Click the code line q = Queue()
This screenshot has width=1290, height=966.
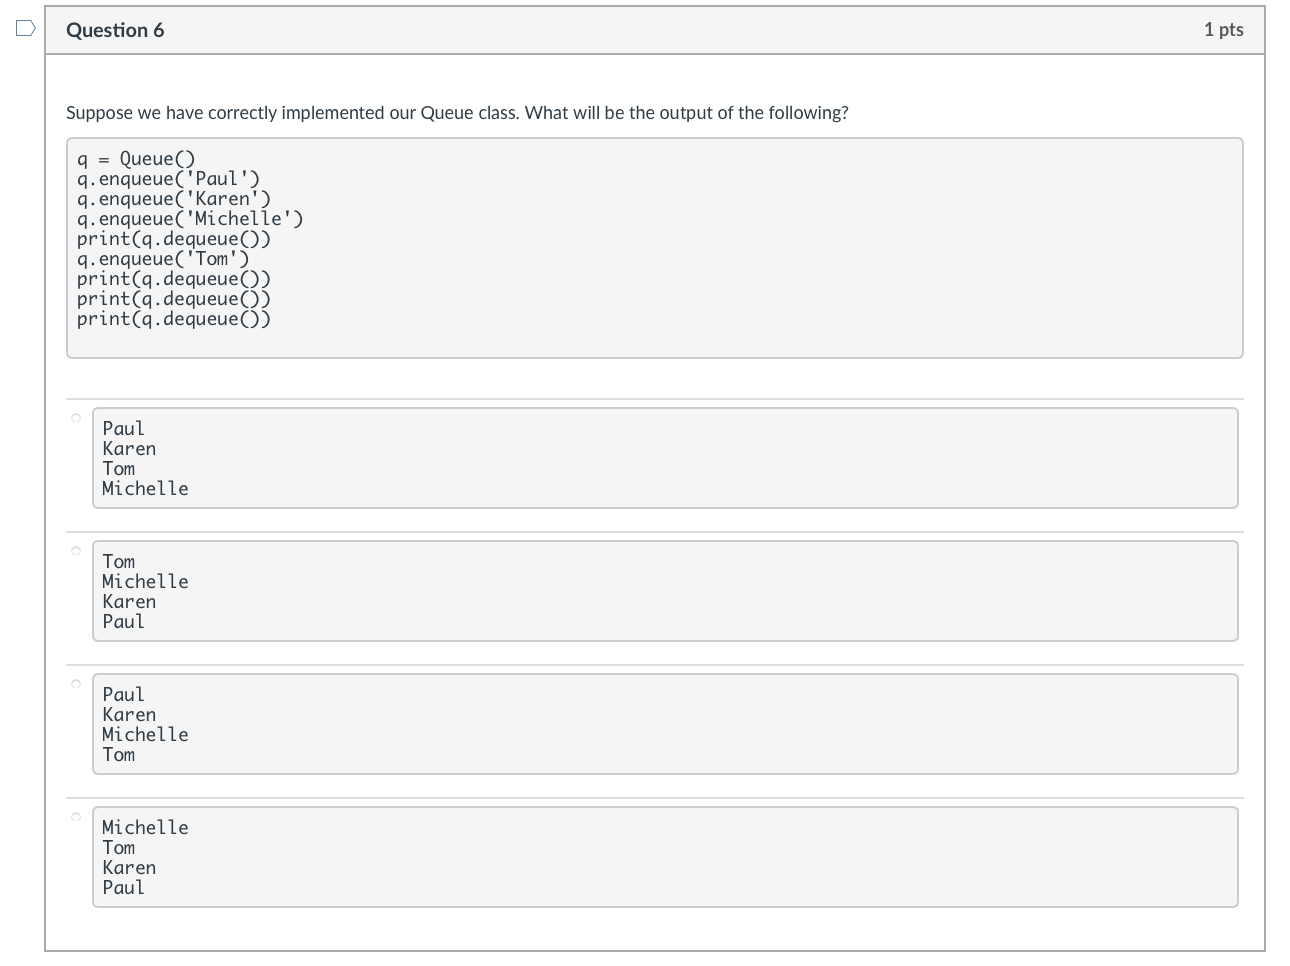click(x=136, y=159)
